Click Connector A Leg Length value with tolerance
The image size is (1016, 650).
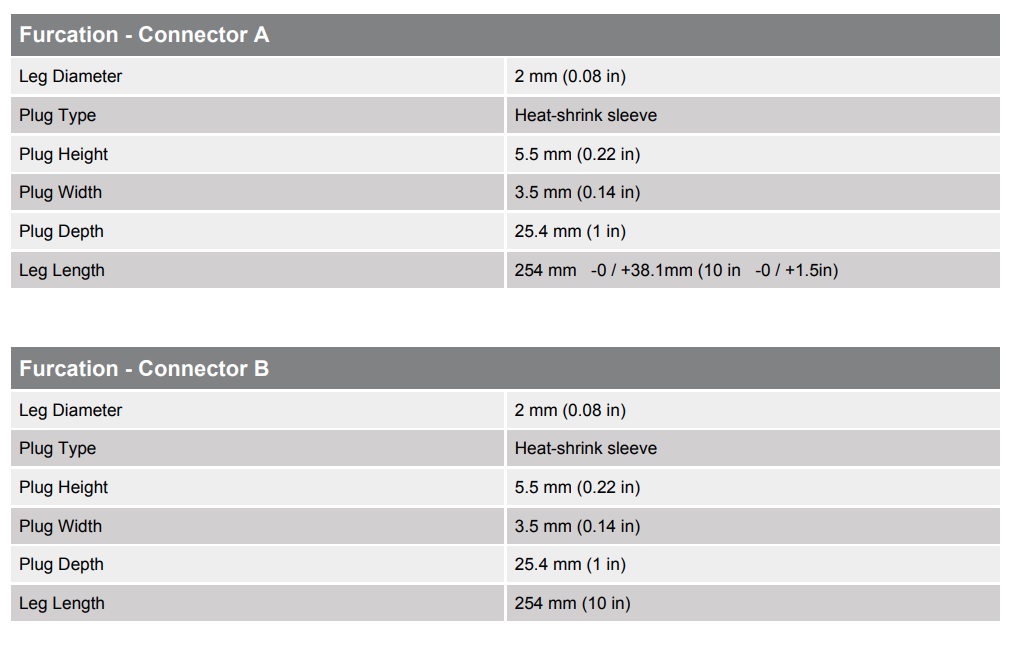[x=676, y=270]
